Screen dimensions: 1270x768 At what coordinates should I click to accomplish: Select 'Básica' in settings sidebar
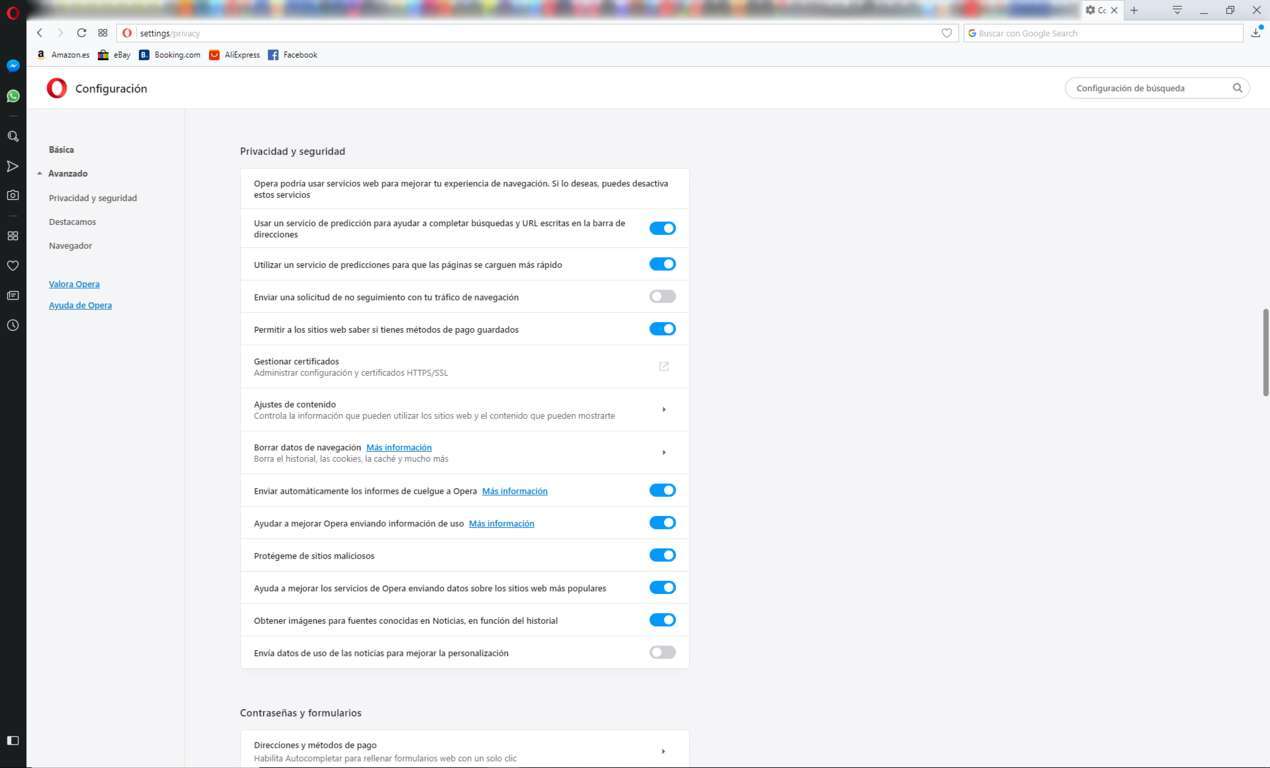point(61,150)
